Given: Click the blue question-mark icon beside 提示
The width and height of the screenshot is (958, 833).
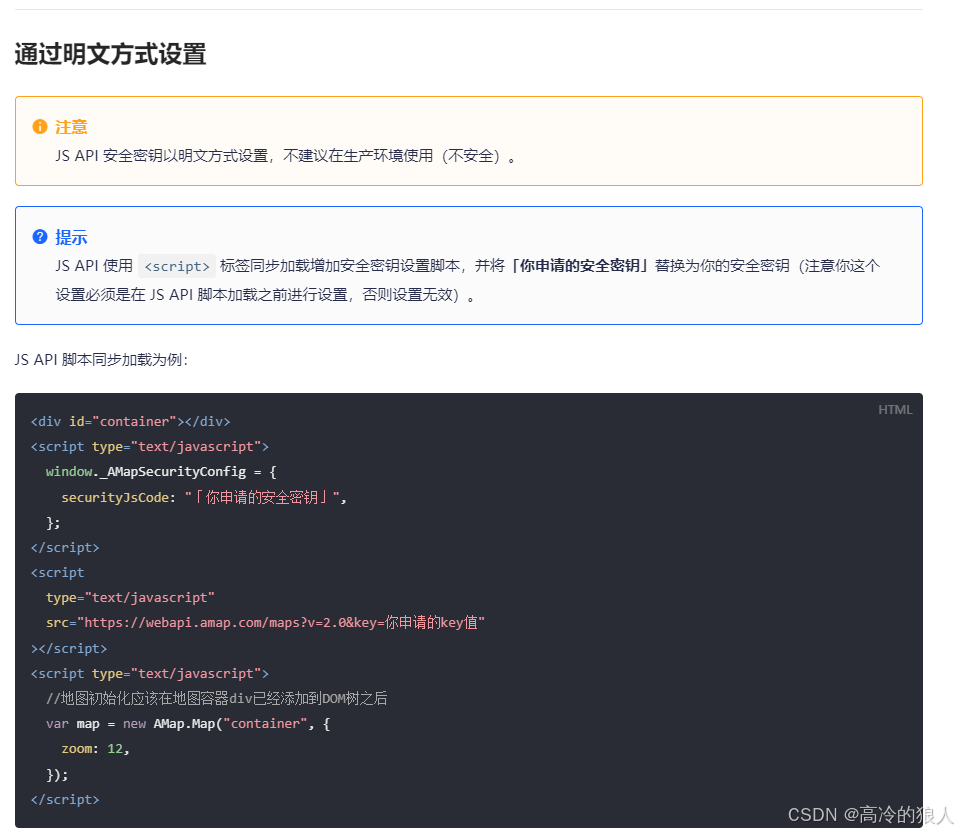Looking at the screenshot, I should coord(40,237).
